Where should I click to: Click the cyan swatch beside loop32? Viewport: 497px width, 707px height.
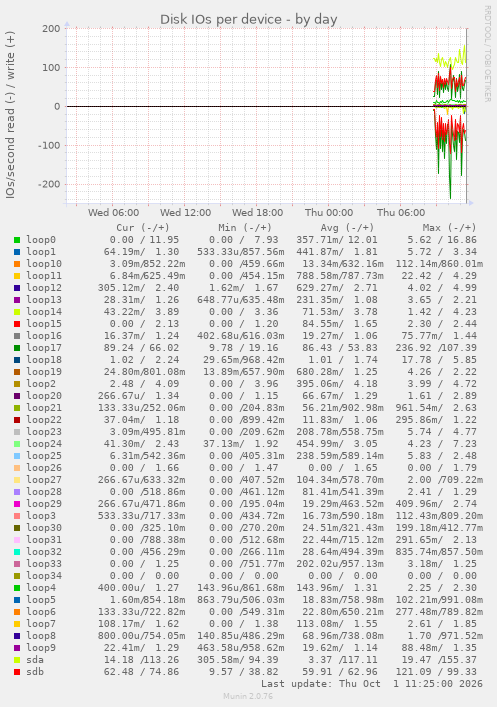coord(17,552)
